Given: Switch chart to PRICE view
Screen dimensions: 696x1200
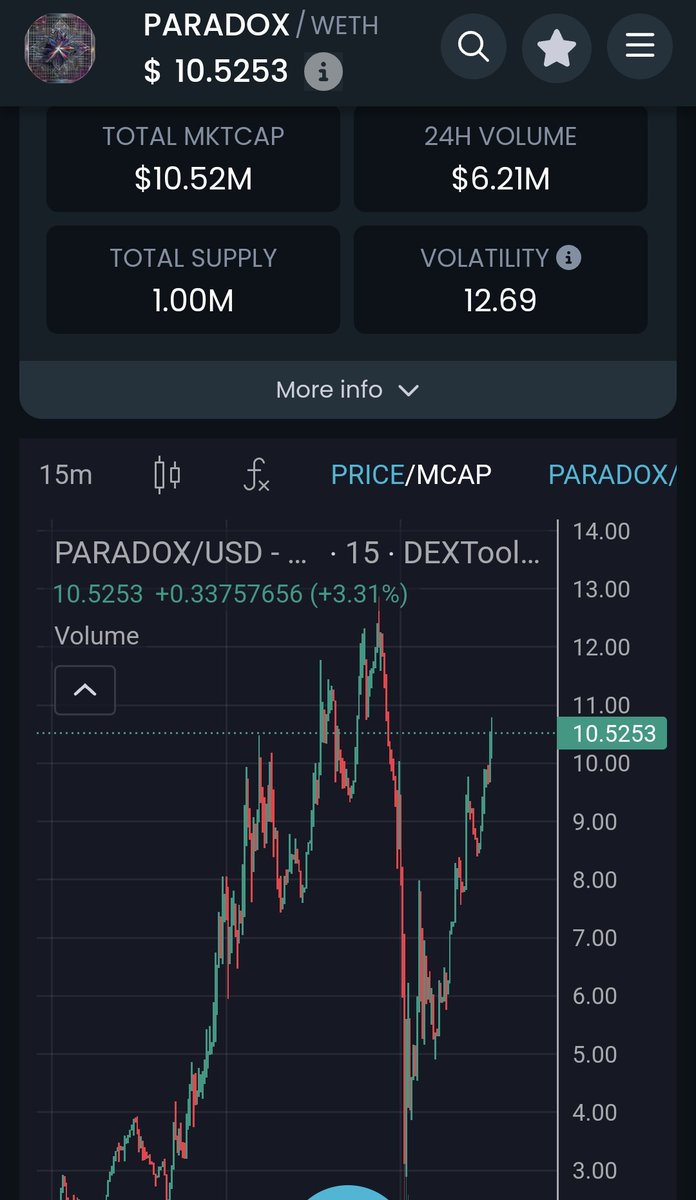Looking at the screenshot, I should tap(367, 474).
